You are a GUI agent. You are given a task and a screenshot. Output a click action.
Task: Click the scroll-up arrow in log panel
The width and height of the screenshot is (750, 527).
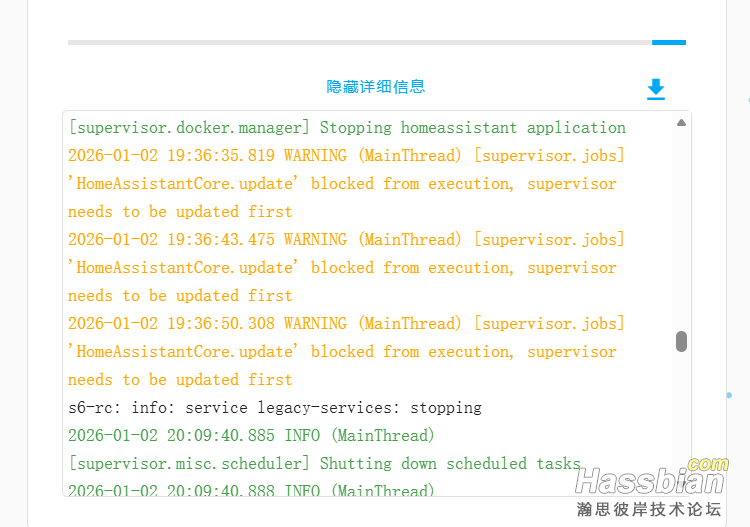(x=681, y=123)
